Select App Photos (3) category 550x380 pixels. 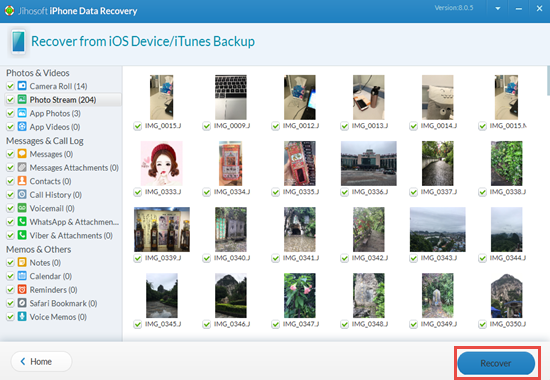pos(55,113)
